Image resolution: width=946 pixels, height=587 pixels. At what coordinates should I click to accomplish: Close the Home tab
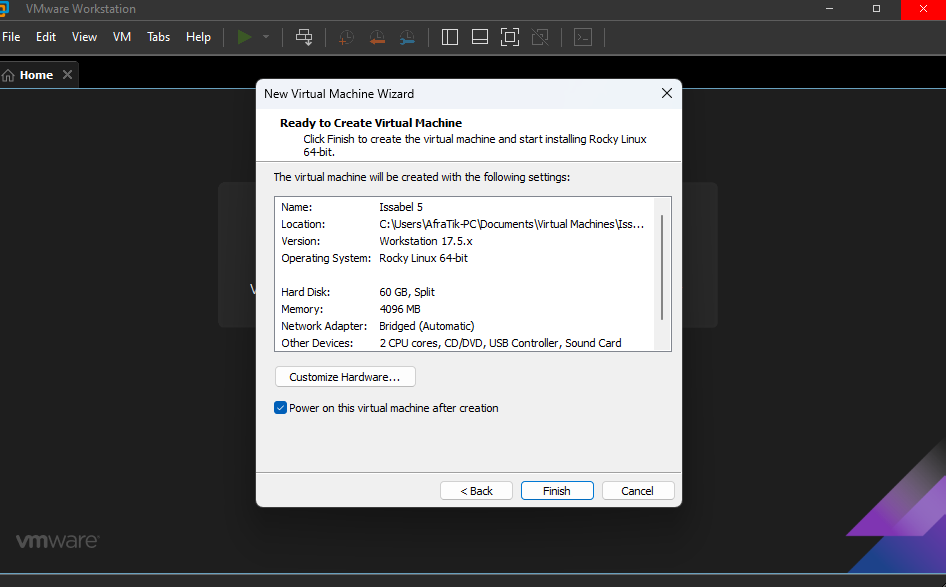coord(68,75)
